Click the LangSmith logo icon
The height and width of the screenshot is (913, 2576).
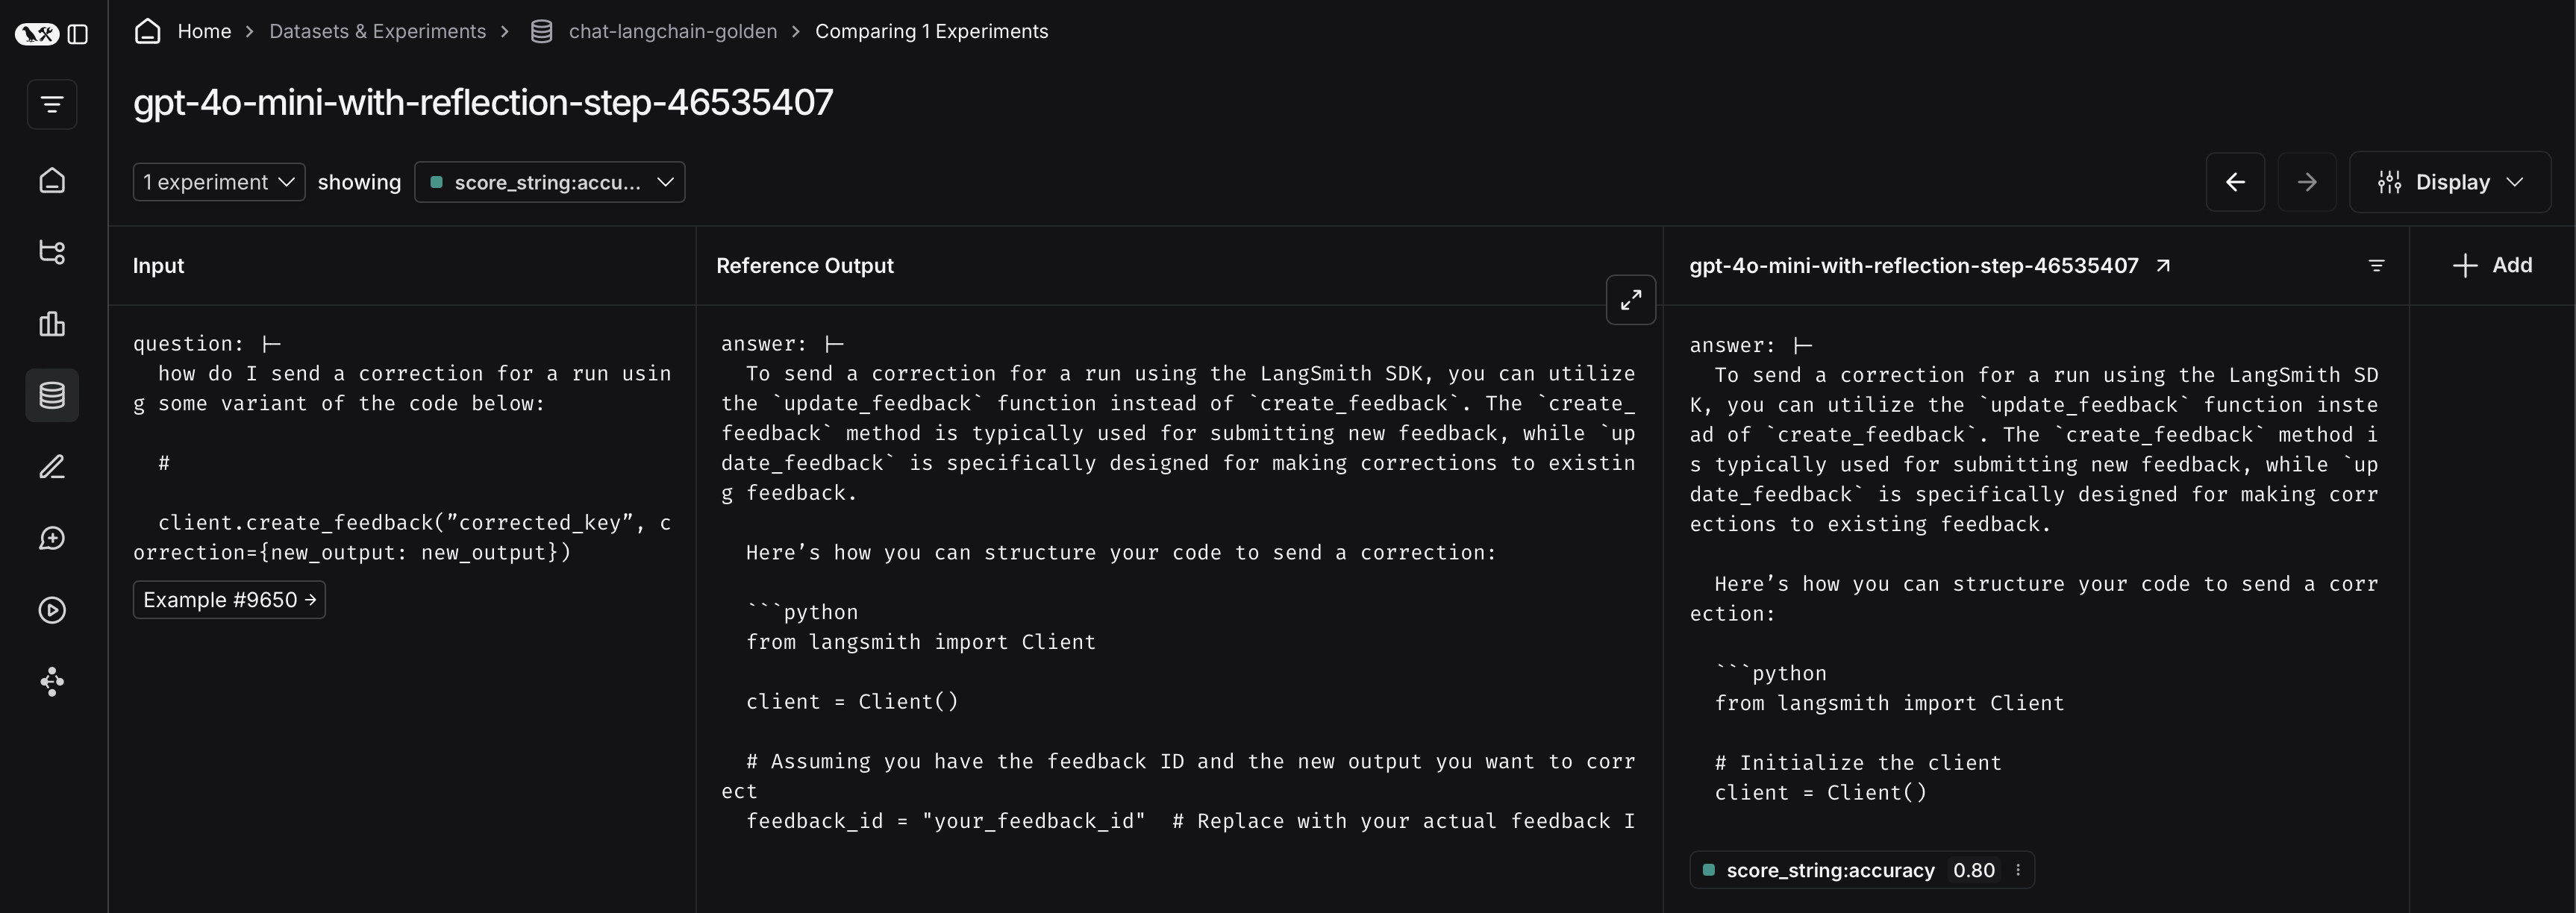(x=37, y=34)
